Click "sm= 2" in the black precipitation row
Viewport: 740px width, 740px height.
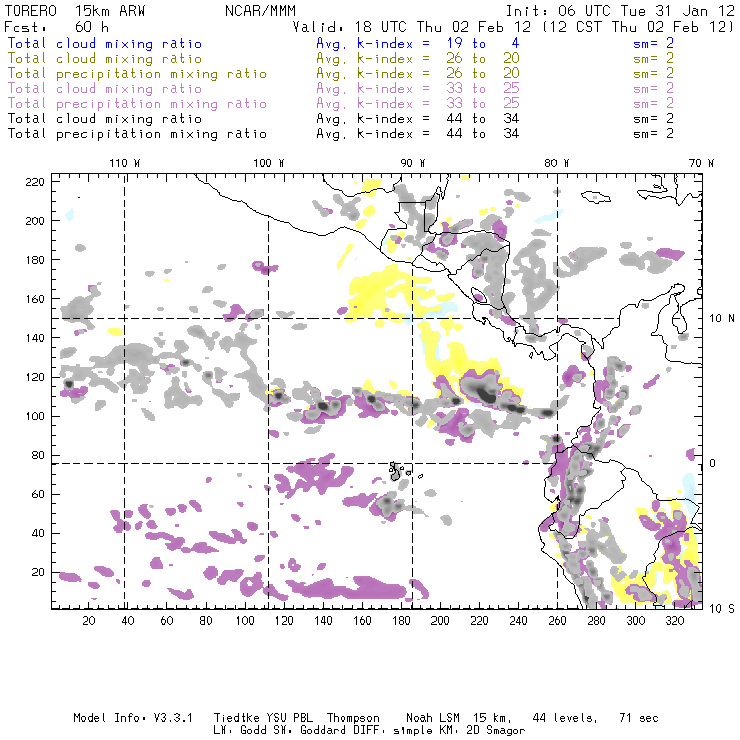(654, 134)
